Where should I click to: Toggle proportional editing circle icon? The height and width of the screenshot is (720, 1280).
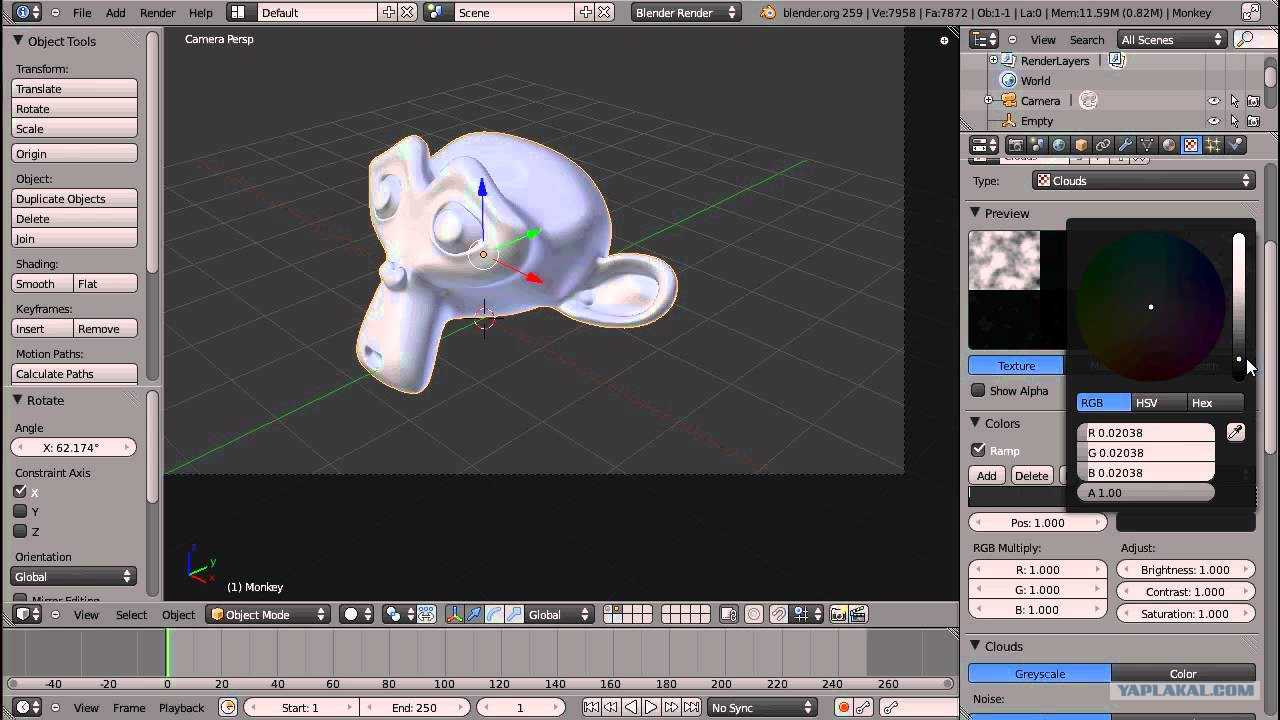(x=754, y=614)
